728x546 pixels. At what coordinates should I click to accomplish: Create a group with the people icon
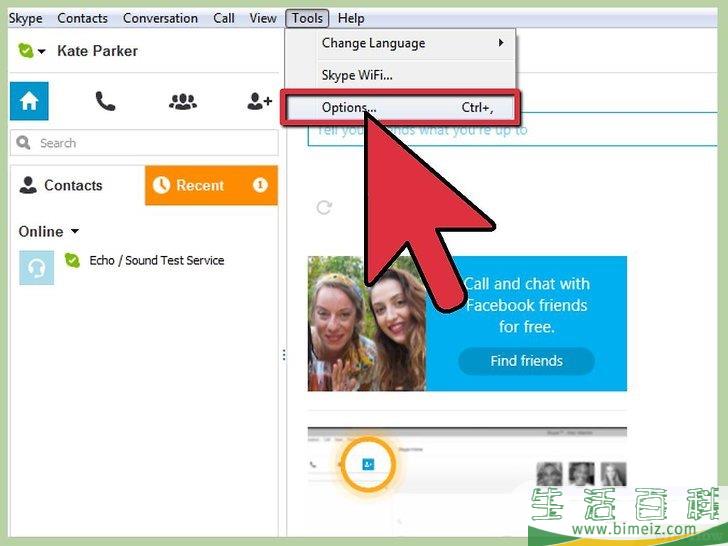click(183, 101)
